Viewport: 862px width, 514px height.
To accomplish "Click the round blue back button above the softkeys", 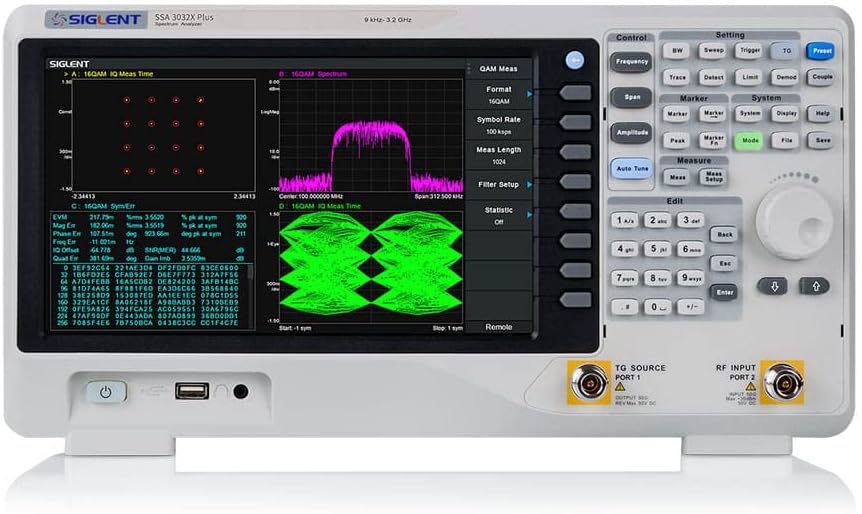I will coord(574,60).
